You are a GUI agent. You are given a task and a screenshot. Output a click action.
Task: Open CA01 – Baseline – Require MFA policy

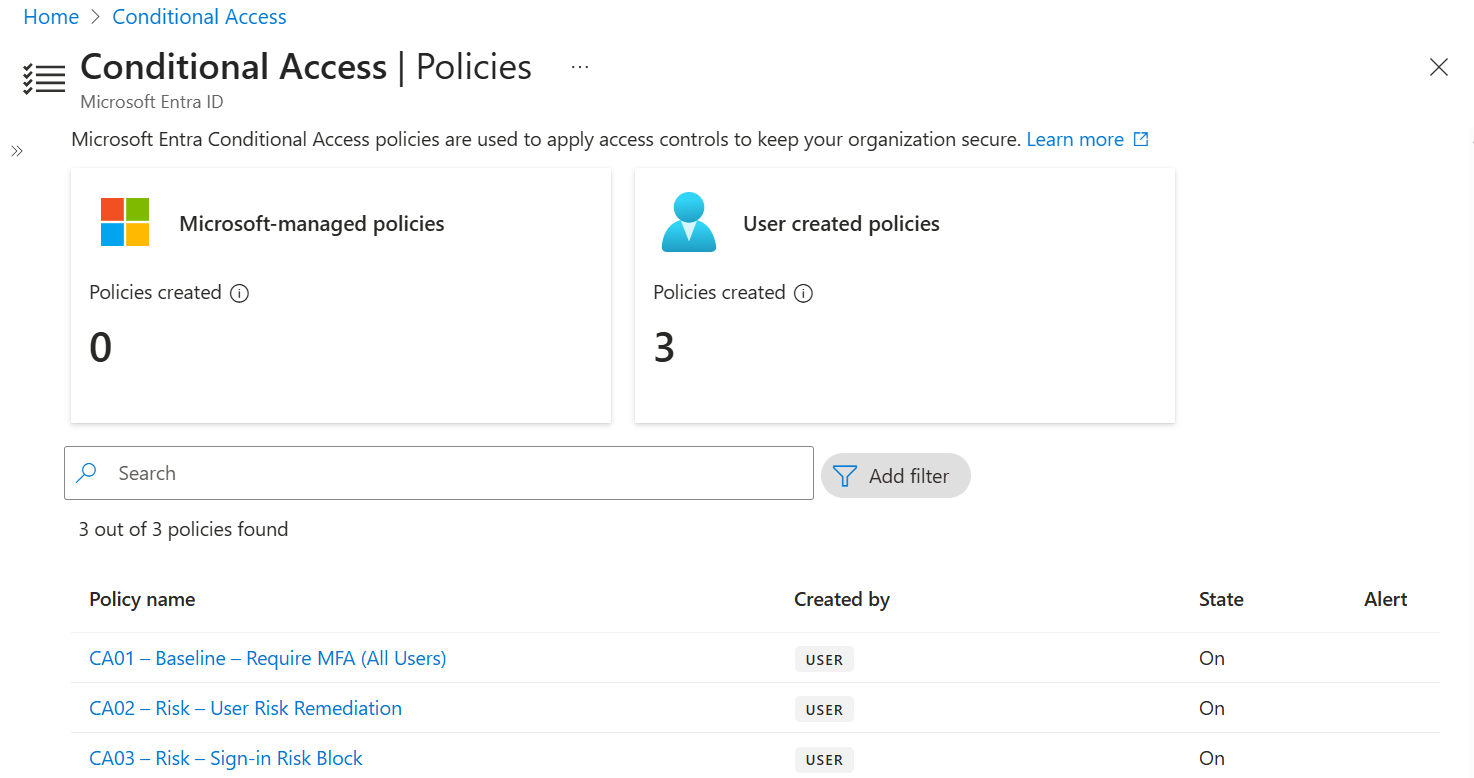click(268, 658)
